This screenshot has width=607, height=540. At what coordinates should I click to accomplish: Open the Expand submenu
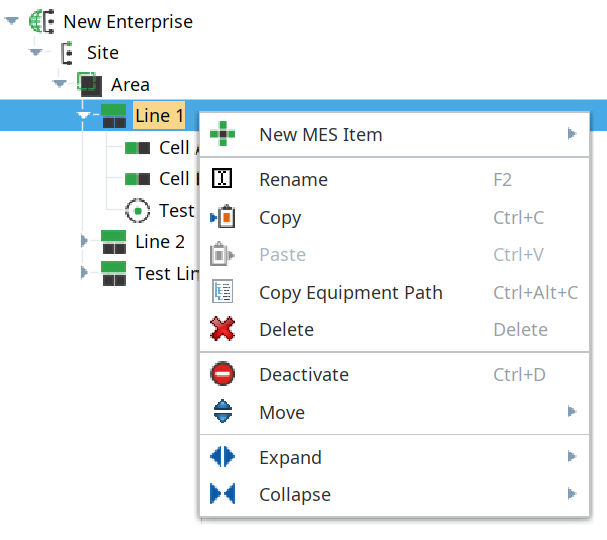pyautogui.click(x=290, y=457)
